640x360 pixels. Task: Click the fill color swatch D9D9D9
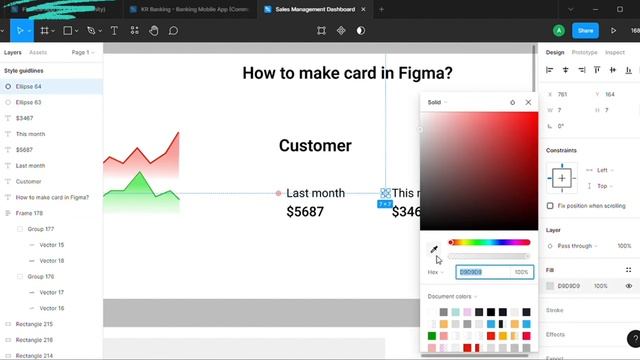(550, 286)
